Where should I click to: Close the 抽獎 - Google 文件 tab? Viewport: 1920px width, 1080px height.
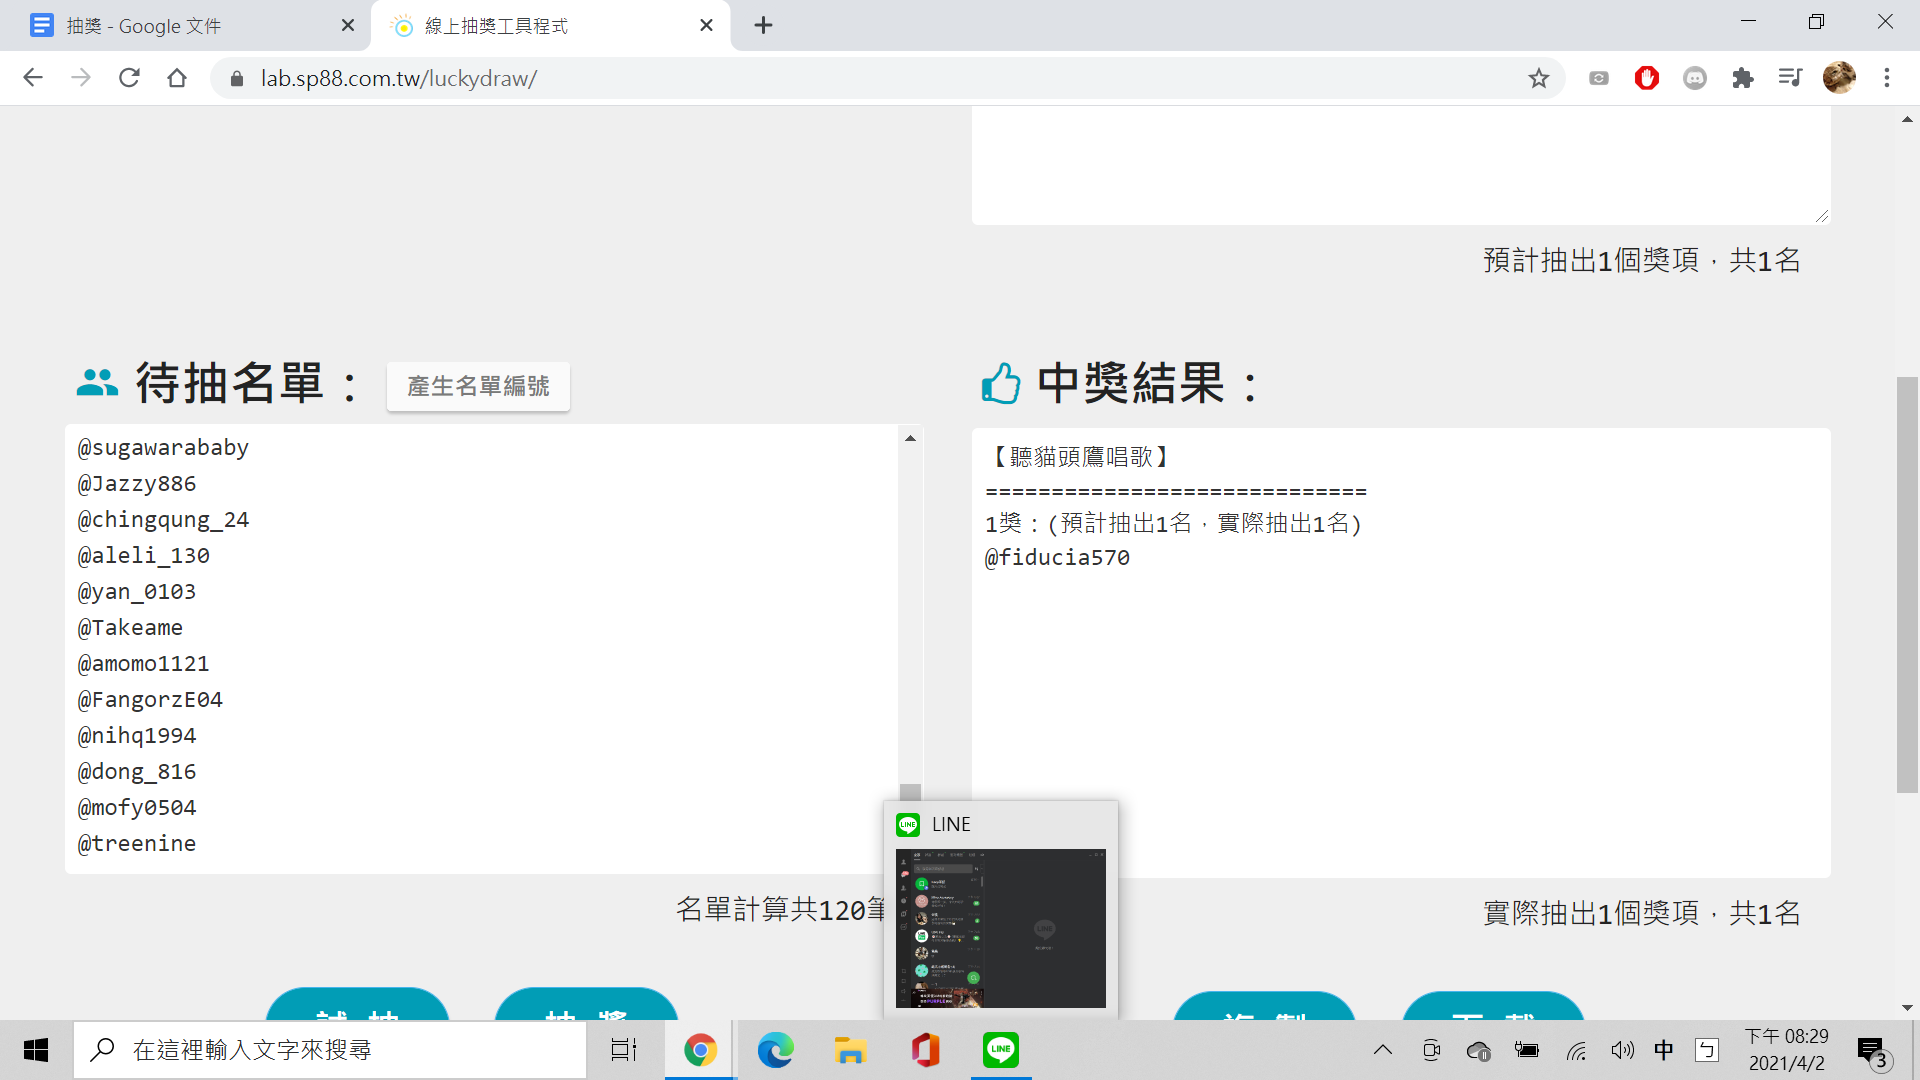(348, 26)
